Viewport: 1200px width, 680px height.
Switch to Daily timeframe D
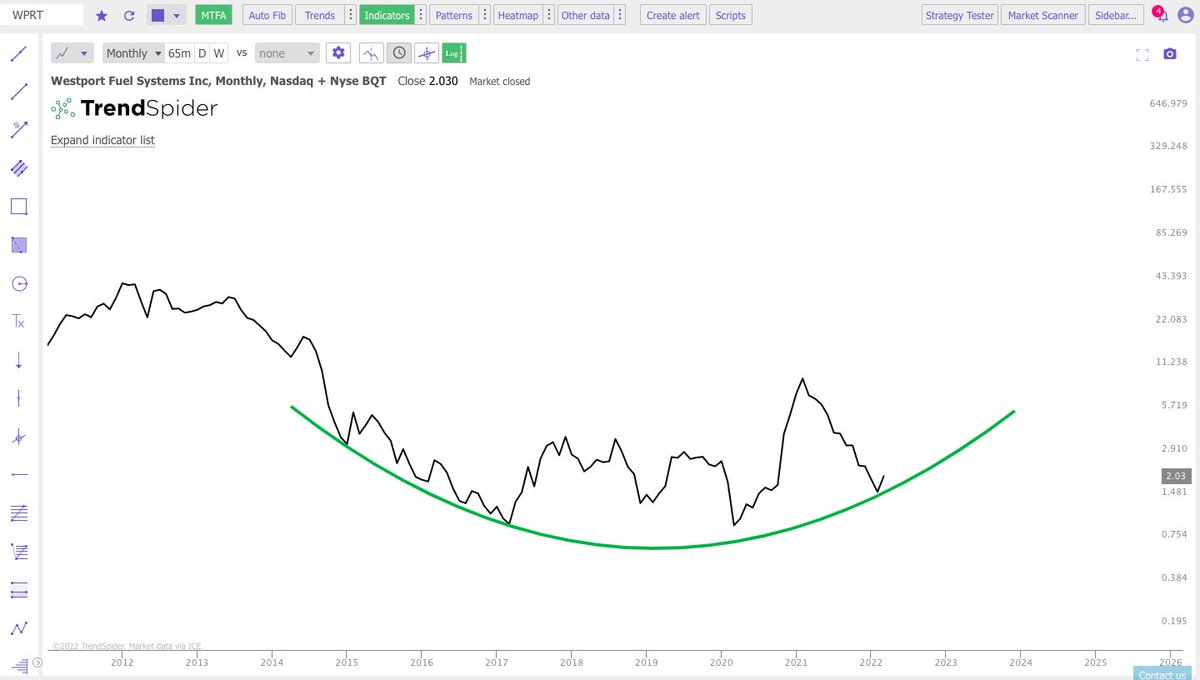201,53
